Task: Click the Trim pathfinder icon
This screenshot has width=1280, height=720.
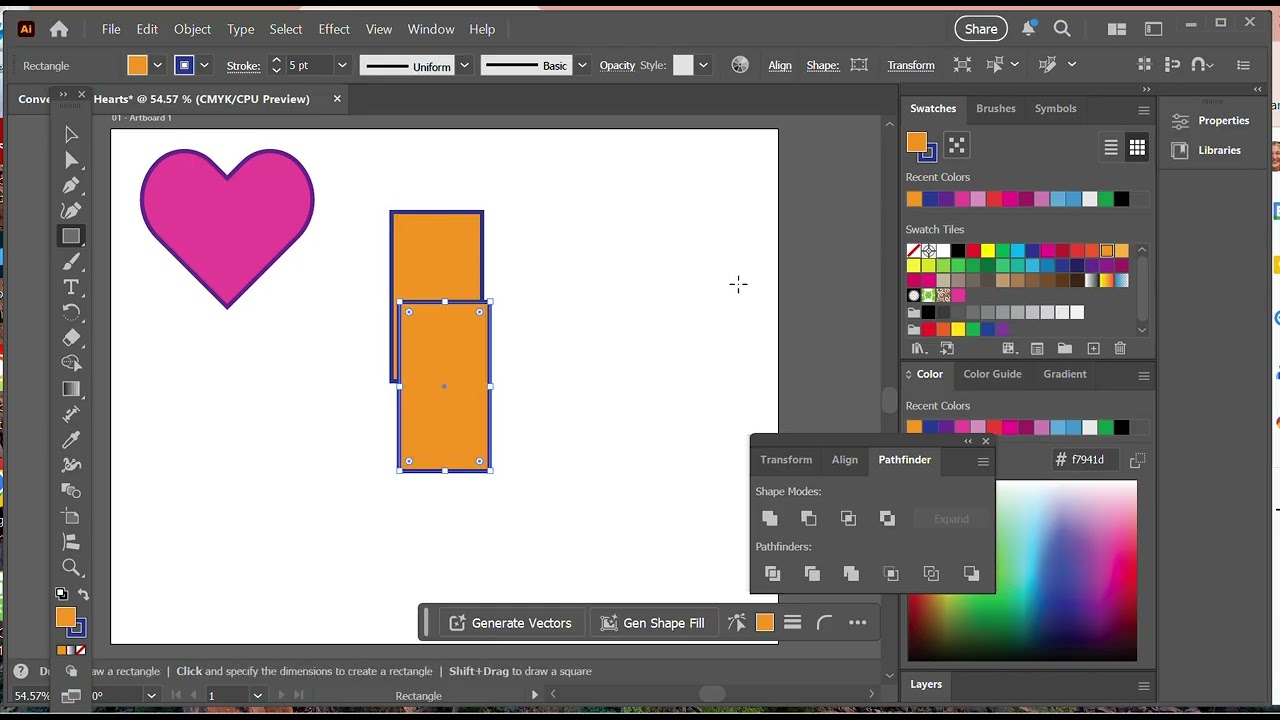Action: 812,573
